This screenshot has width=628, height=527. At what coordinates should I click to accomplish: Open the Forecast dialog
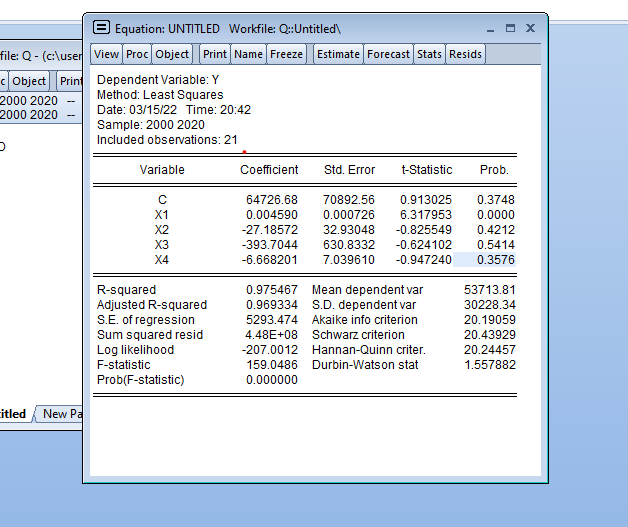tap(388, 54)
